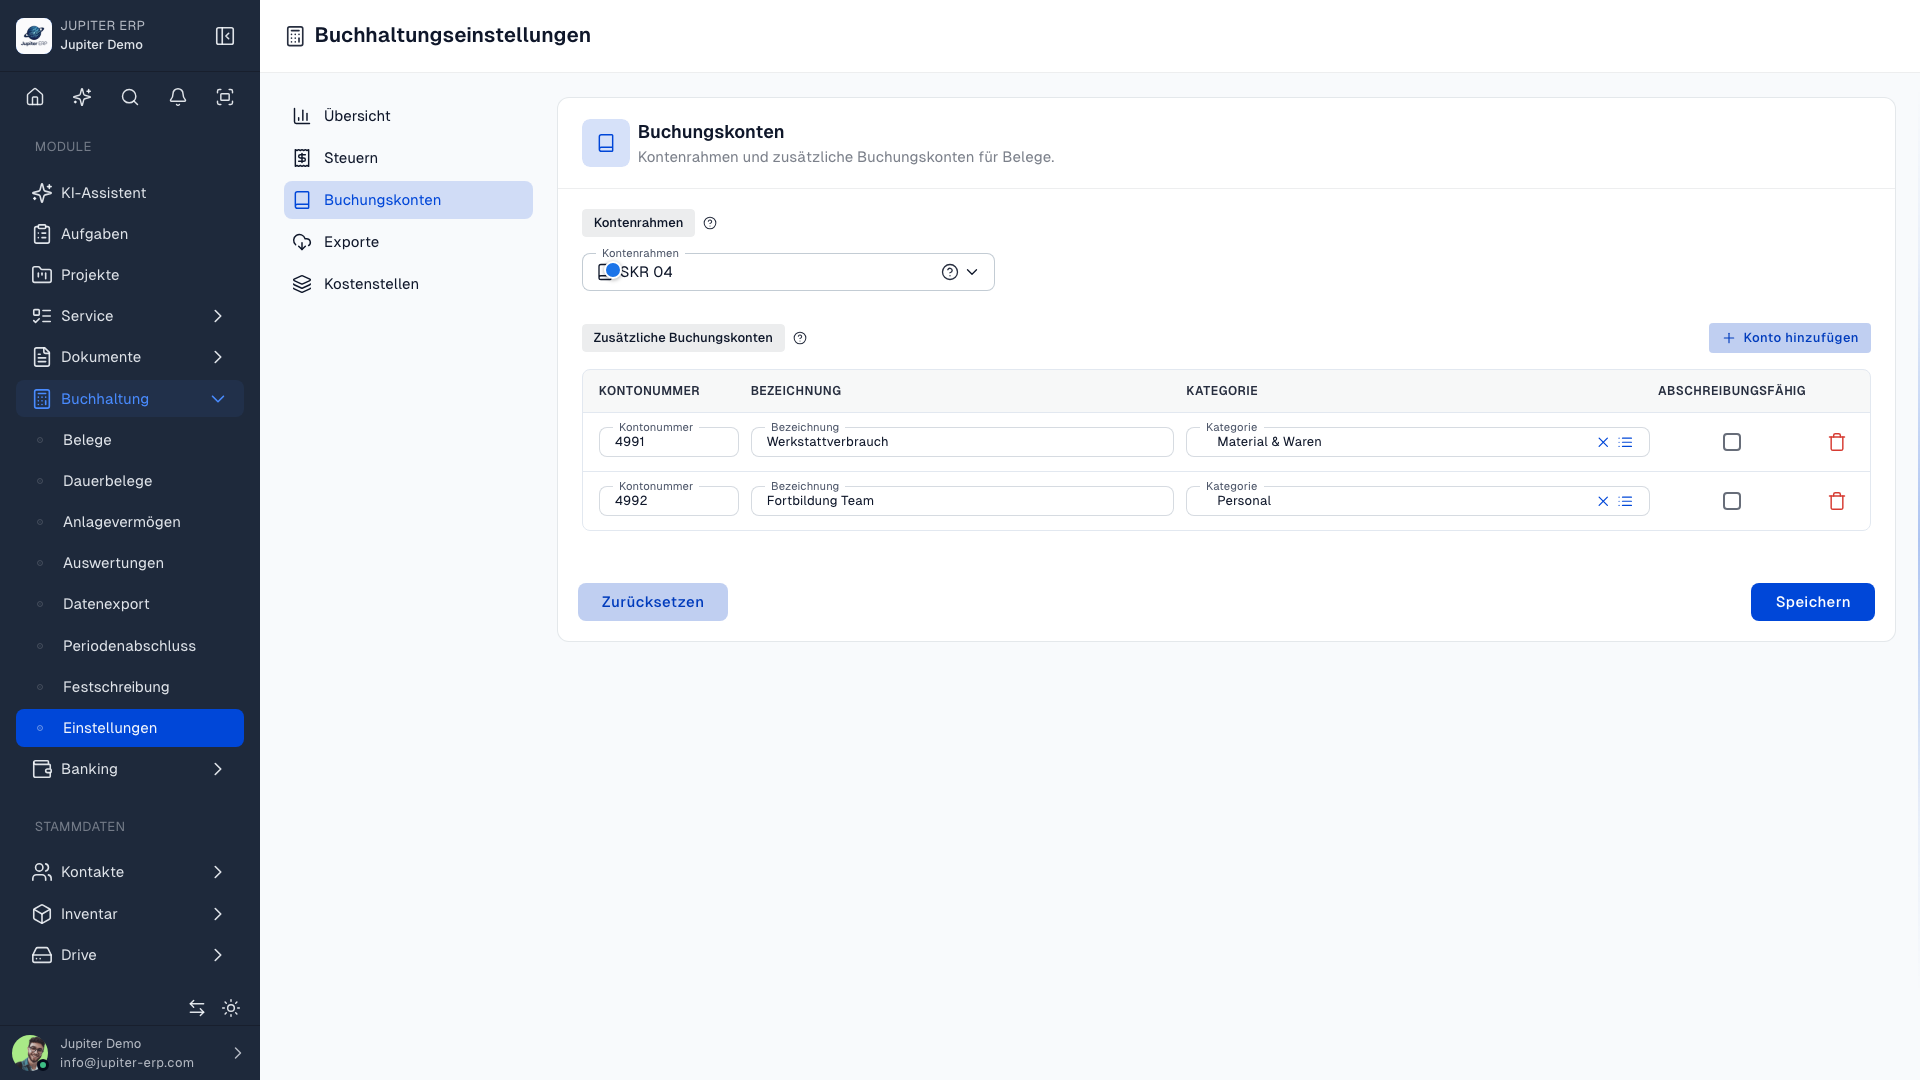Clear the Personal category
1920x1080 pixels.
coord(1603,501)
